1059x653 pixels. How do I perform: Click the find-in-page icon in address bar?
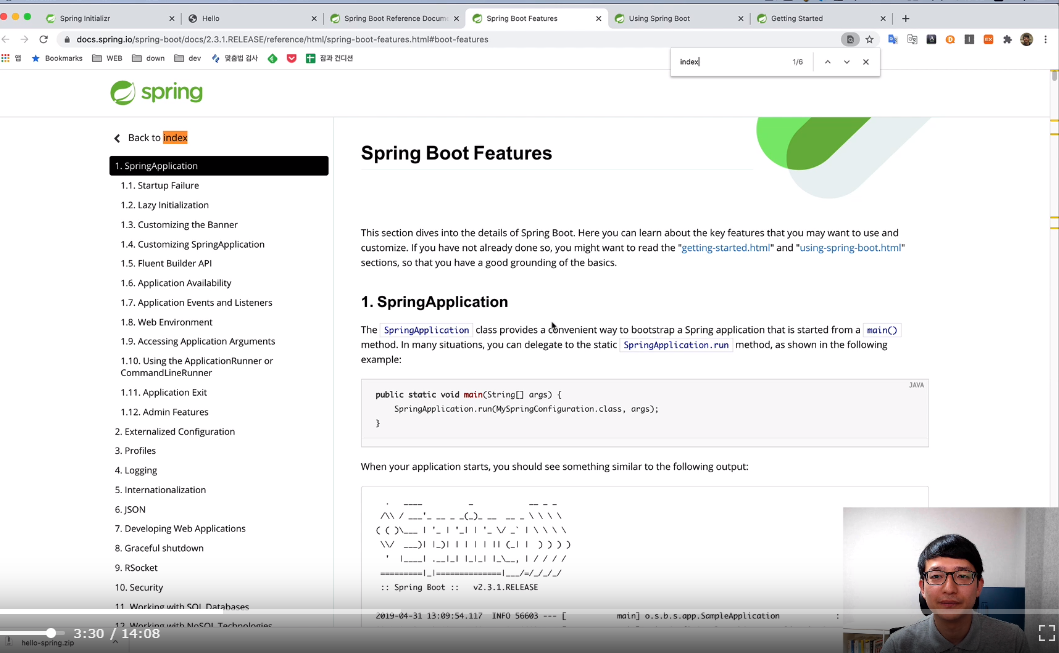click(850, 40)
